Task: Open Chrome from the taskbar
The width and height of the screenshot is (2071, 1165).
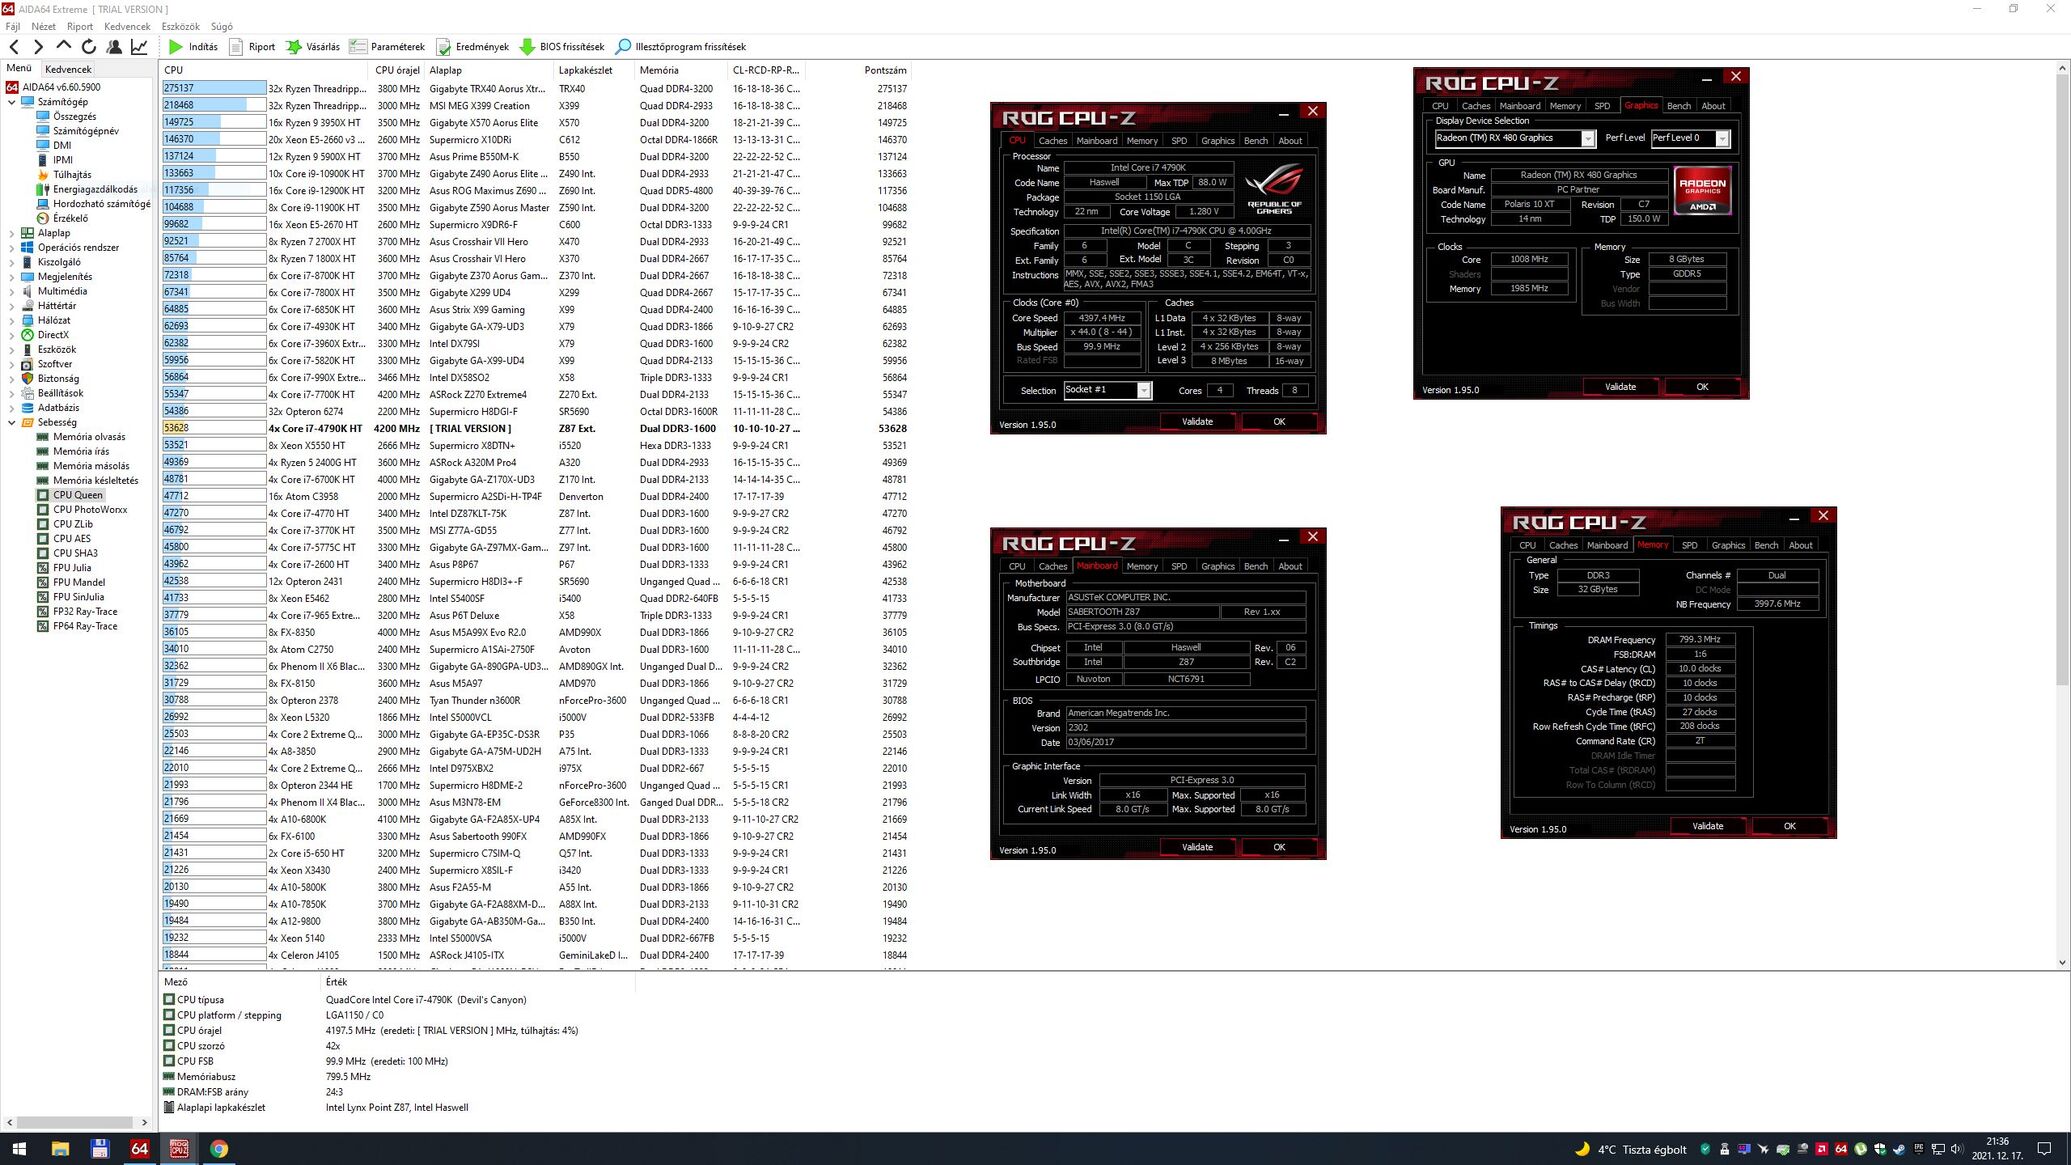Action: [x=219, y=1149]
